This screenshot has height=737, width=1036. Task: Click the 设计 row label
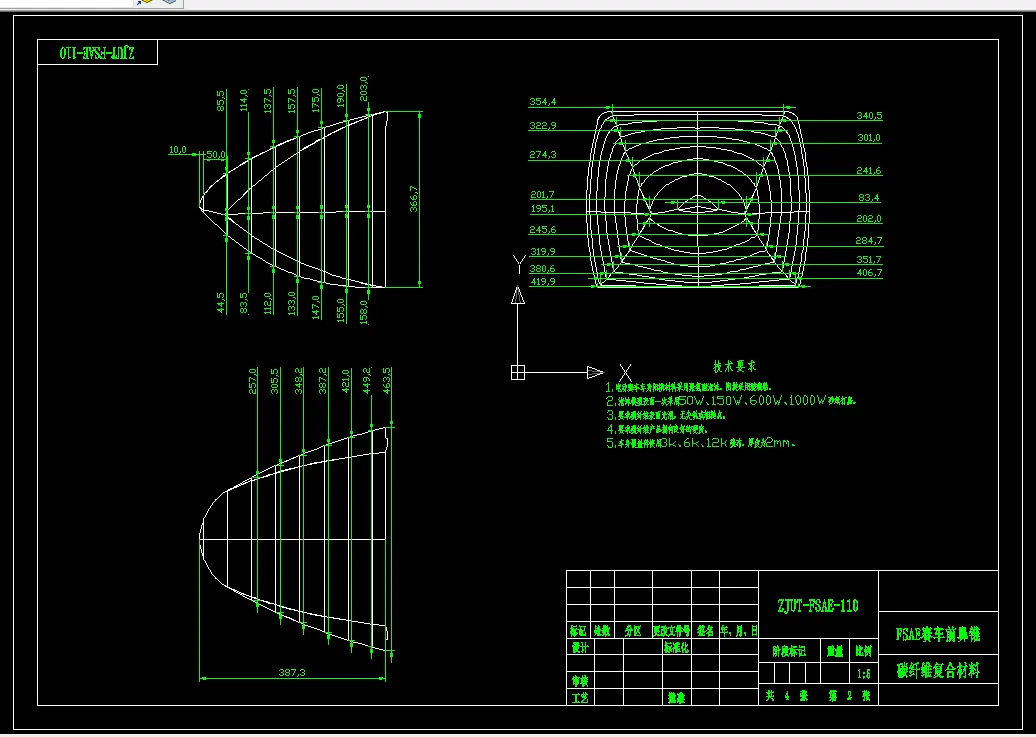pos(579,647)
